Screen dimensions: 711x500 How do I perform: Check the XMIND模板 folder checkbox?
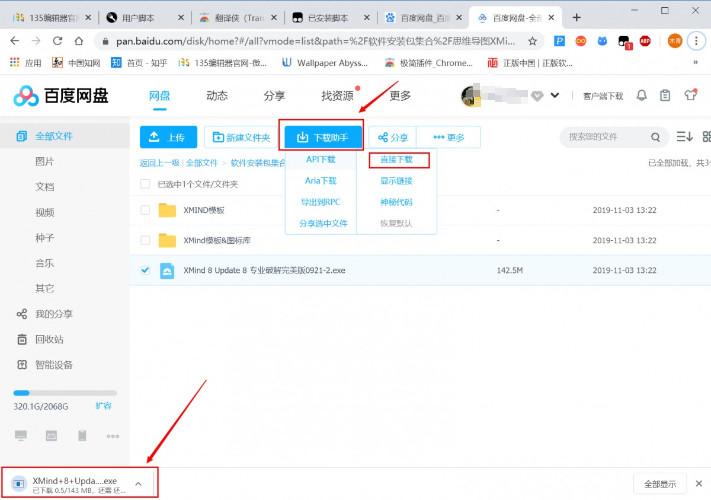coord(145,210)
